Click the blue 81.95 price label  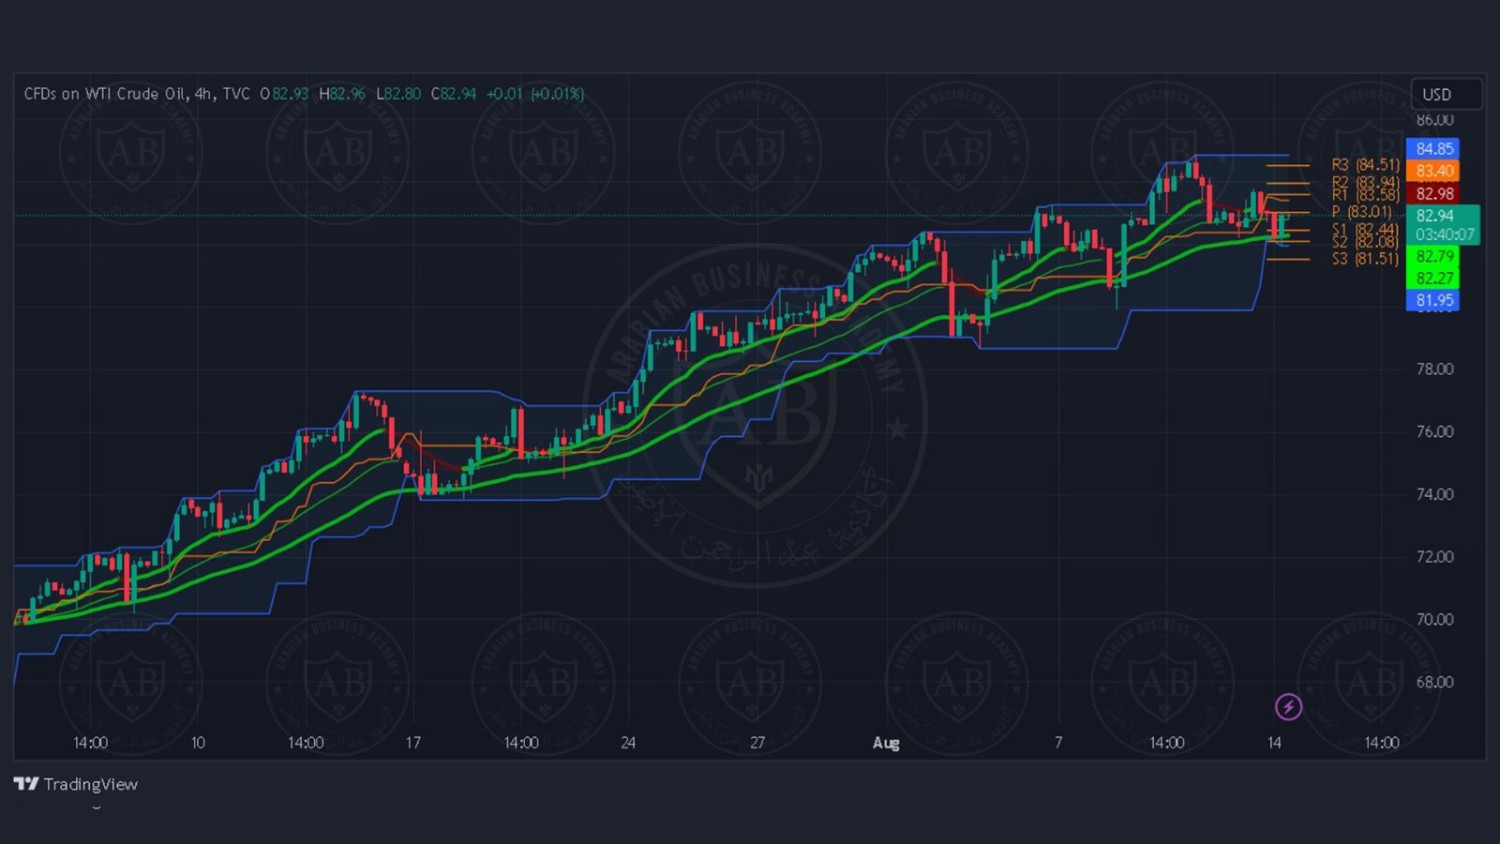coord(1433,300)
